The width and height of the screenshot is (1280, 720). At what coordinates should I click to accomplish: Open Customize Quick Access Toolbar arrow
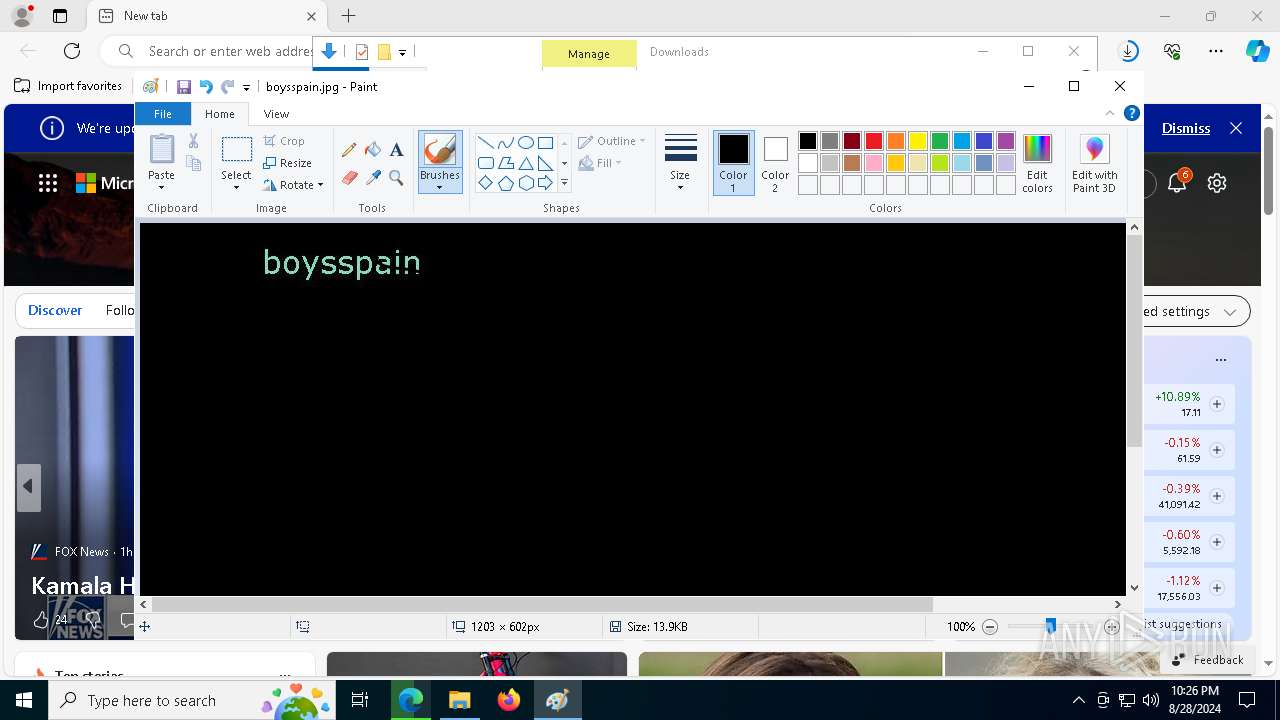coord(246,88)
